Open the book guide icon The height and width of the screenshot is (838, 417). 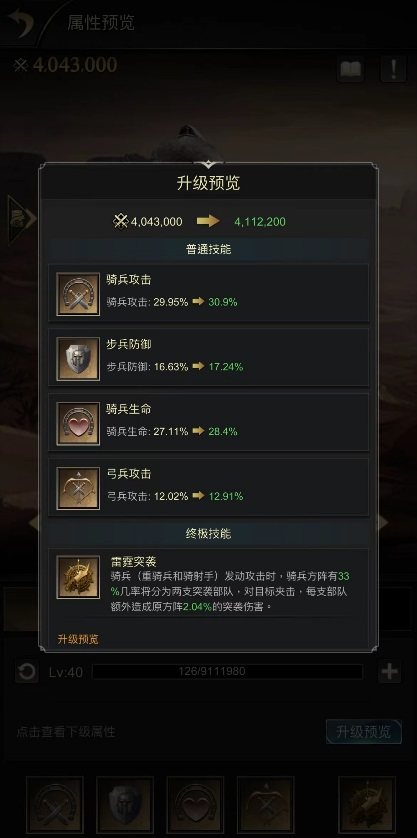351,68
